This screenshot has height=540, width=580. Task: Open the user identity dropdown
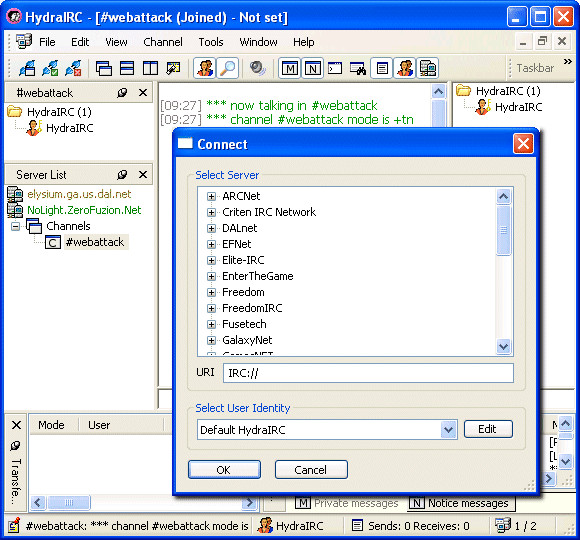pyautogui.click(x=448, y=430)
